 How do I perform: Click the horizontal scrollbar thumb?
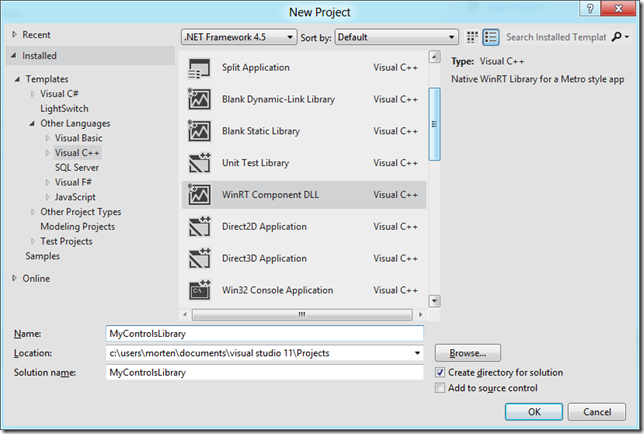click(302, 315)
